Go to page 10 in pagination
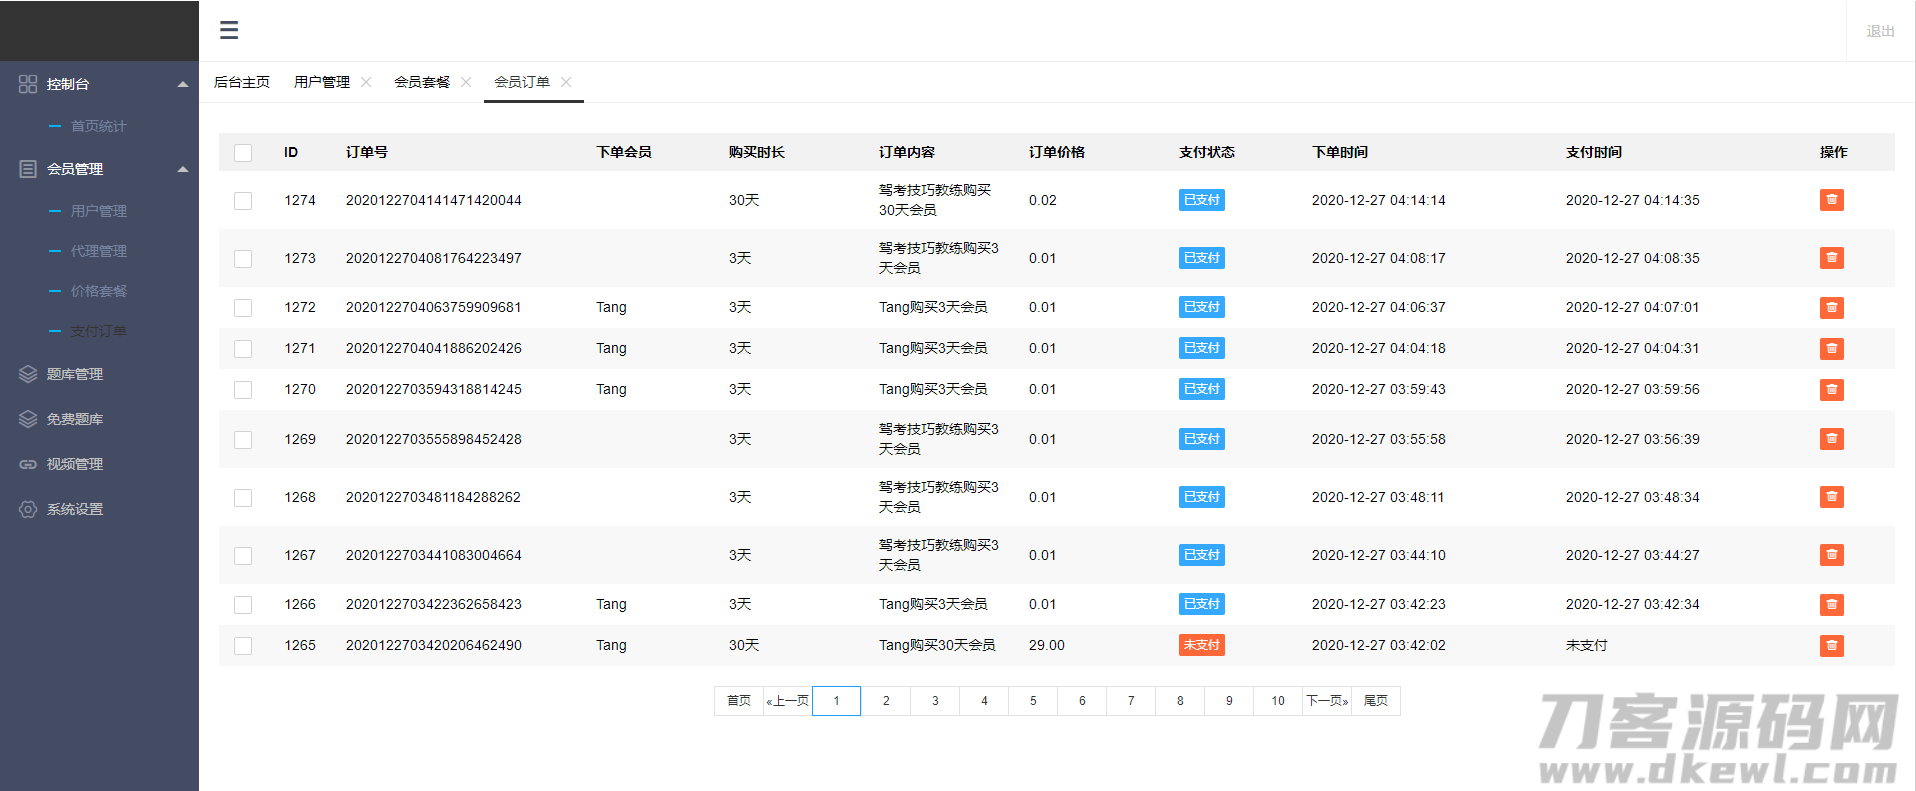The image size is (1916, 791). (1278, 701)
